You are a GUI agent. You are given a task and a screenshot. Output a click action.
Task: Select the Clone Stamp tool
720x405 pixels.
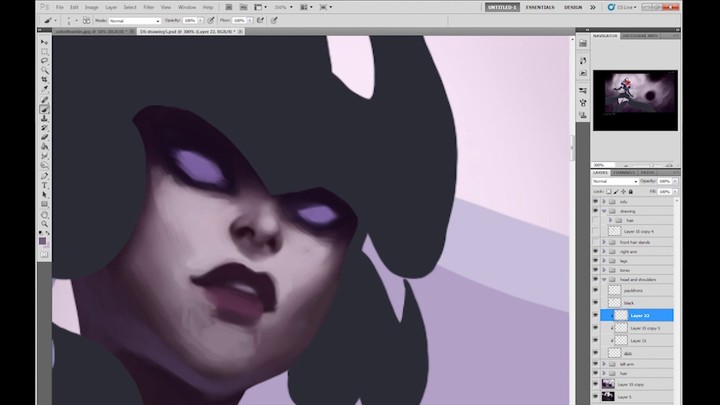click(x=45, y=118)
